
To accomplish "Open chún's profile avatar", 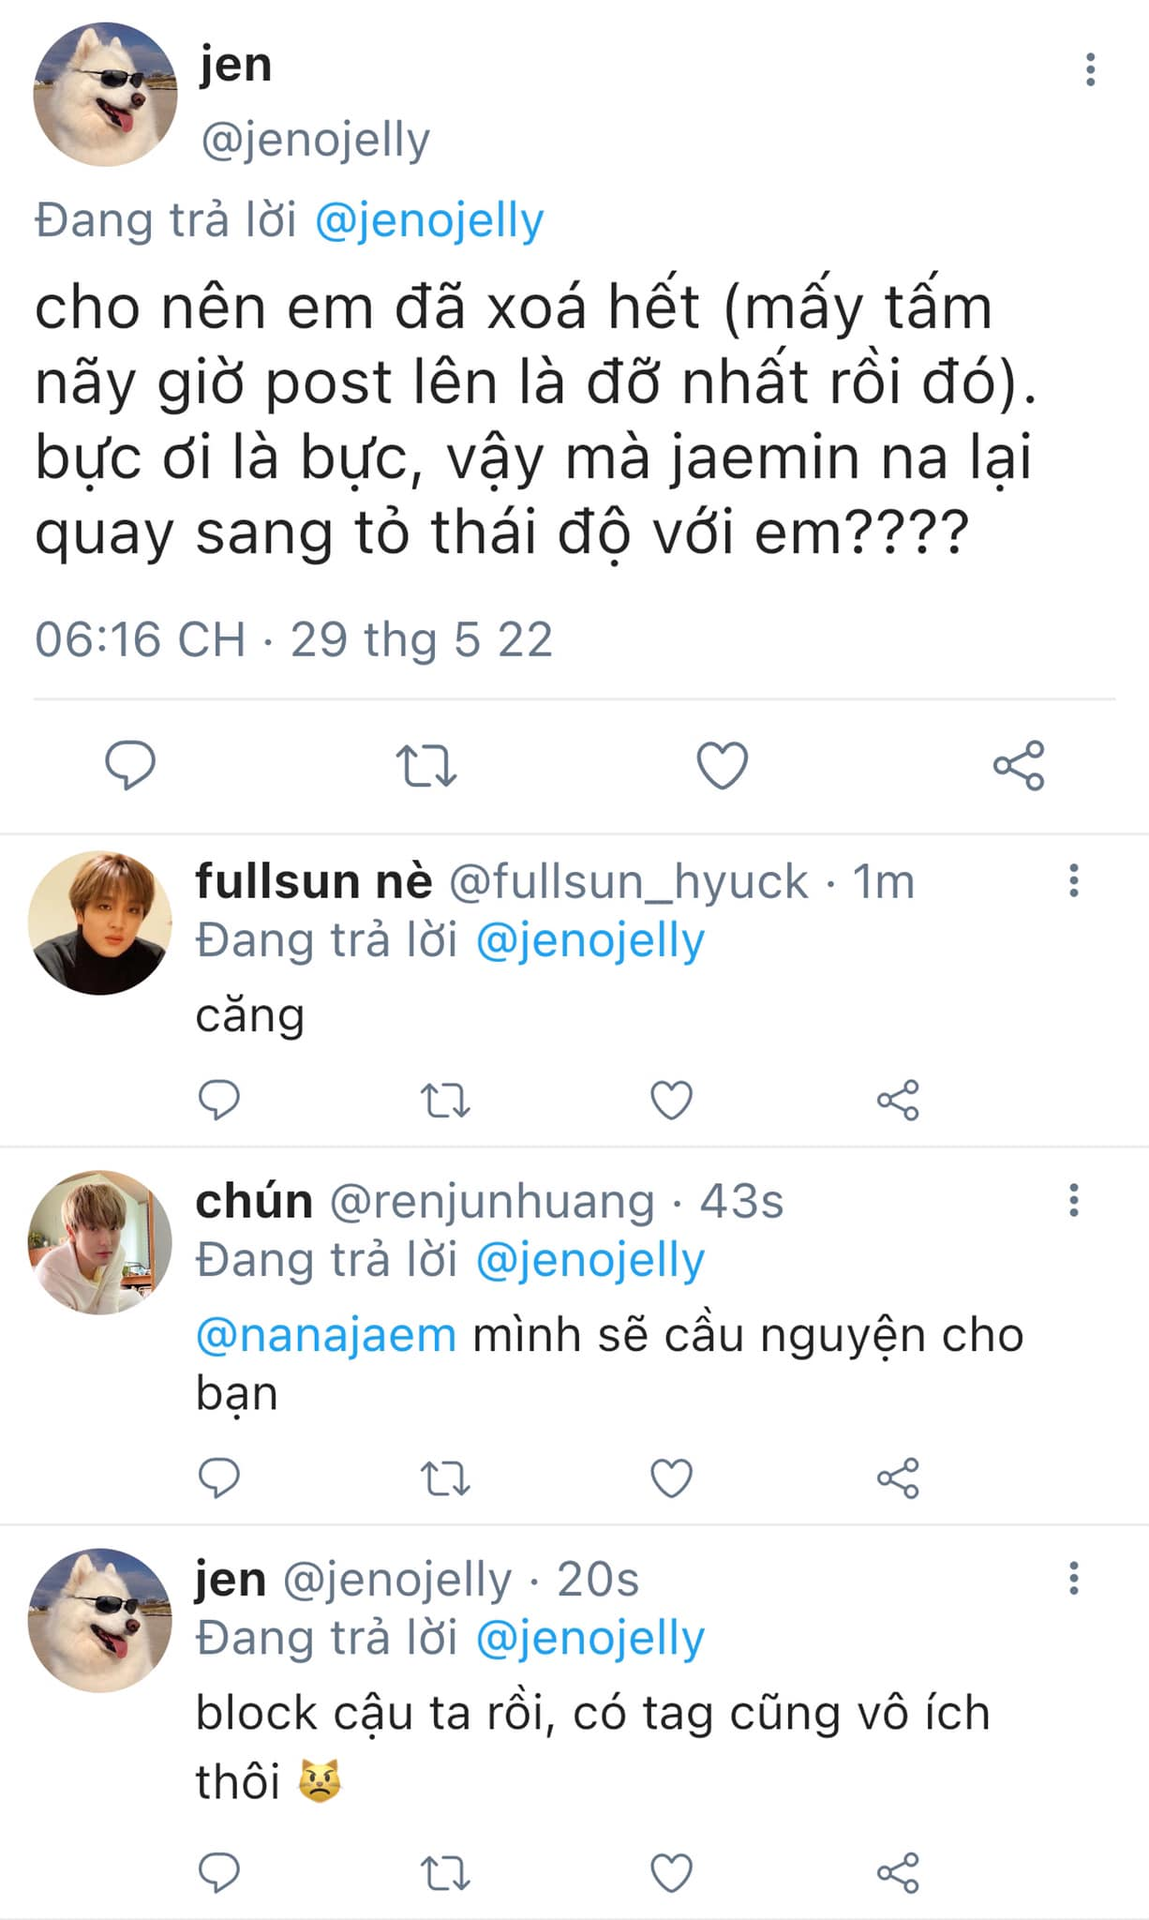I will click(100, 1242).
